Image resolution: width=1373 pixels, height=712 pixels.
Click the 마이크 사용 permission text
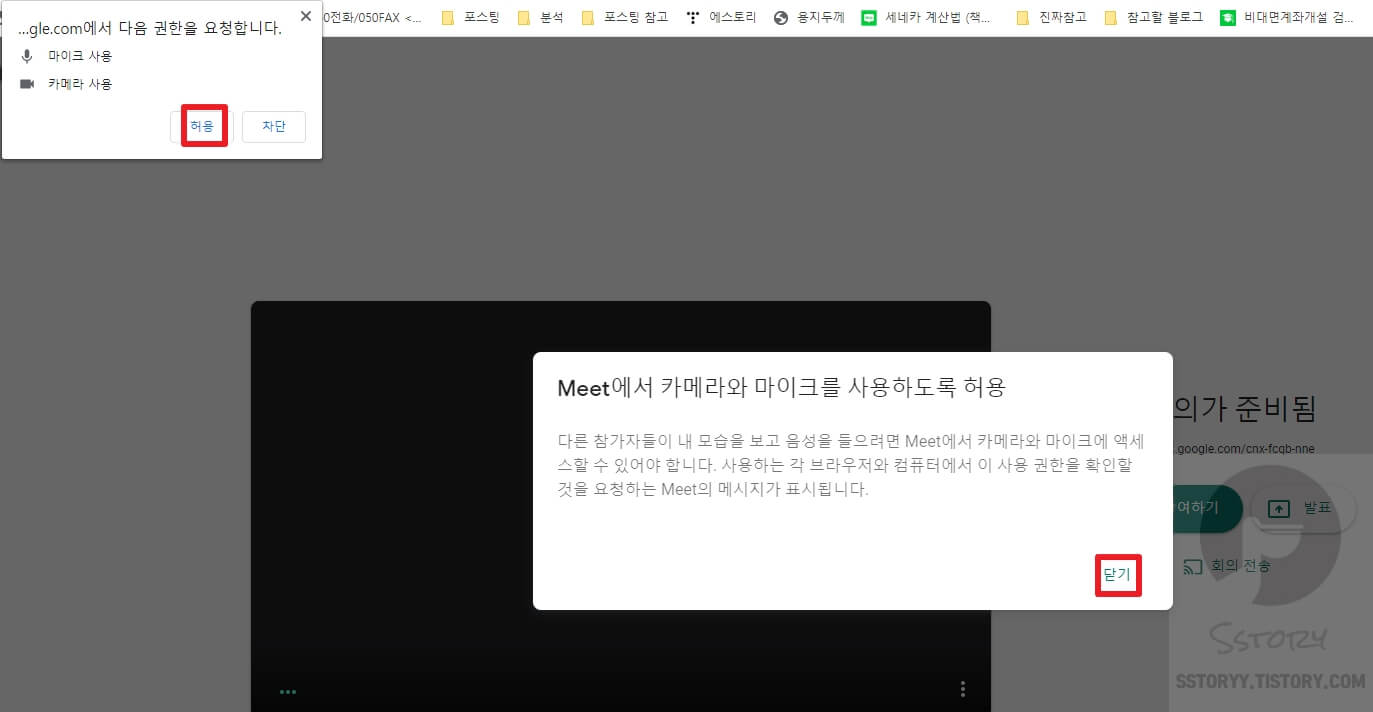pos(80,56)
